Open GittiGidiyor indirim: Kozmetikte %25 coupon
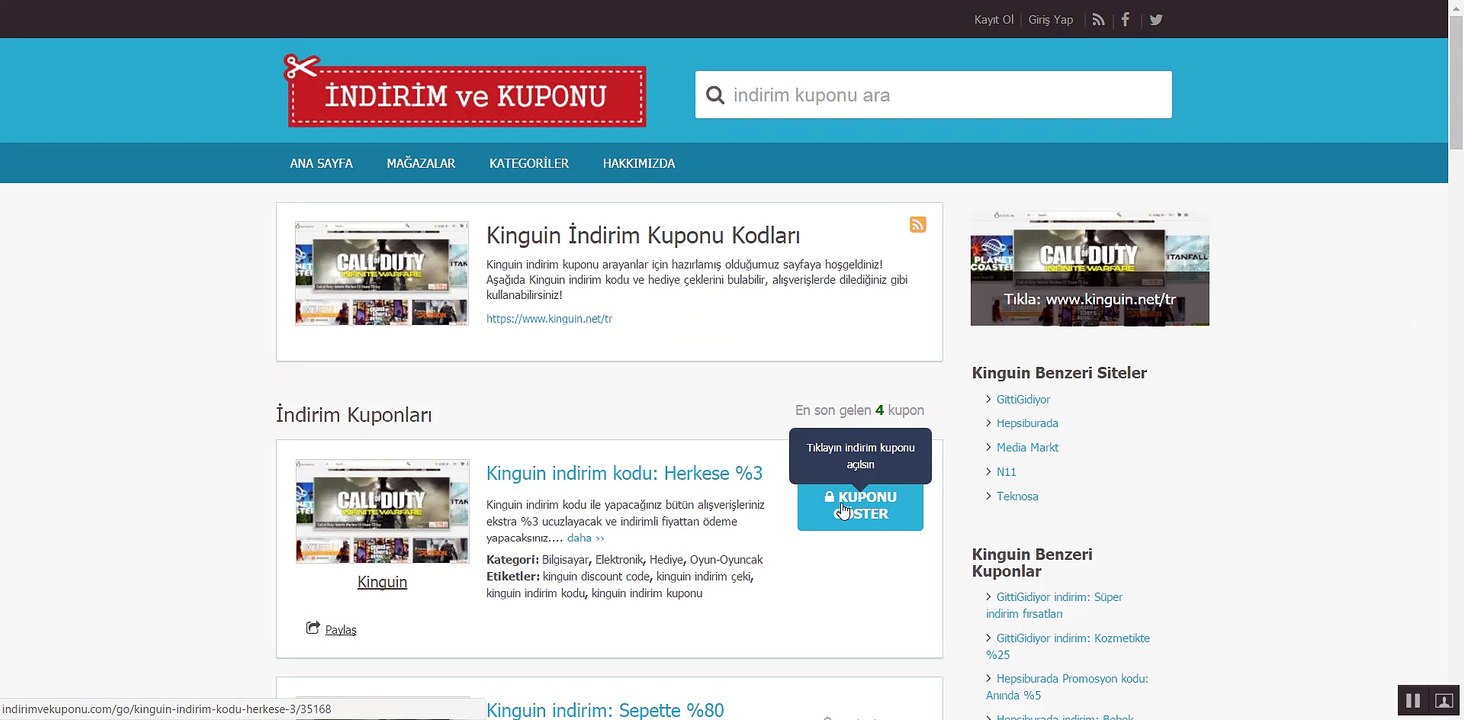The image size is (1464, 720). pyautogui.click(x=1068, y=646)
